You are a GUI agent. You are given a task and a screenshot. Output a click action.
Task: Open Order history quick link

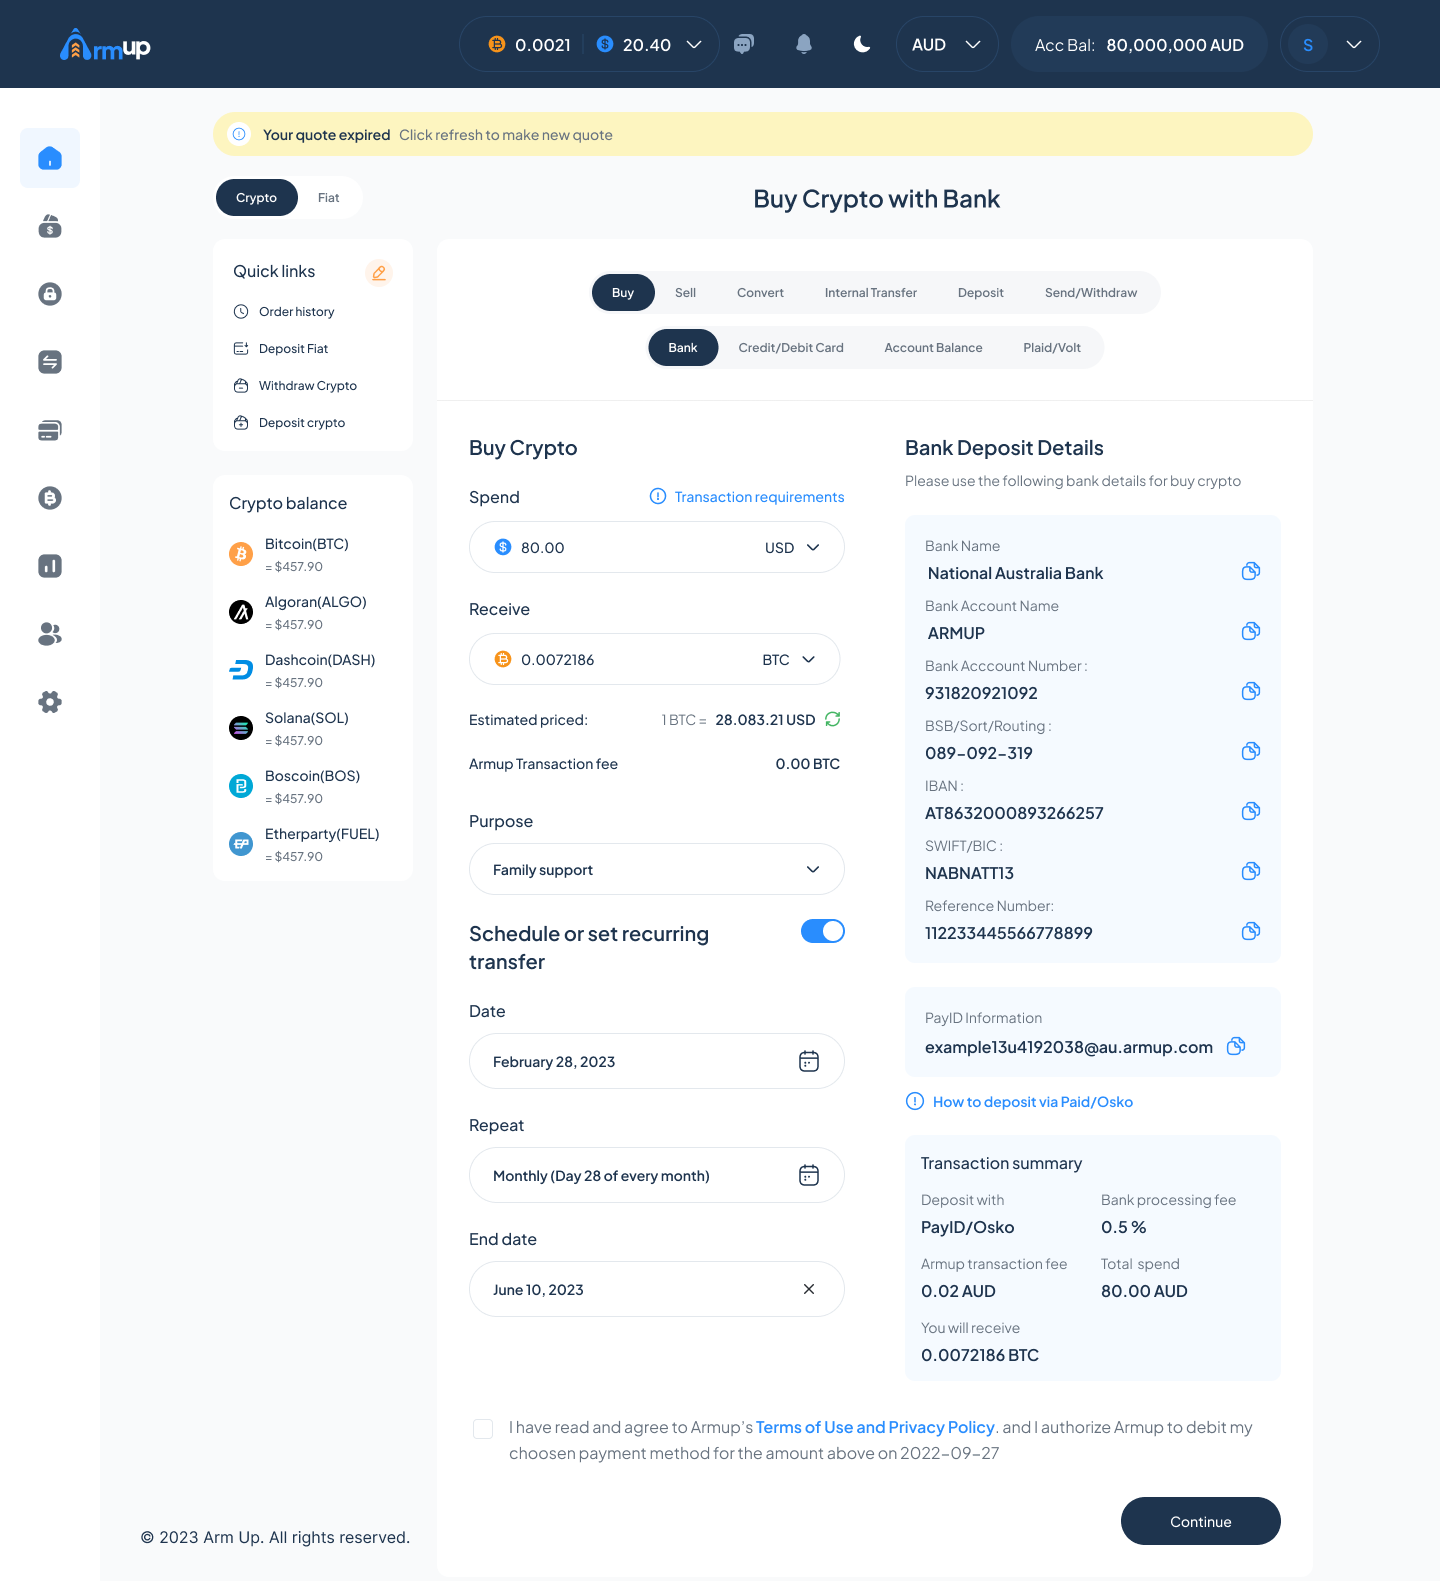[x=285, y=311]
